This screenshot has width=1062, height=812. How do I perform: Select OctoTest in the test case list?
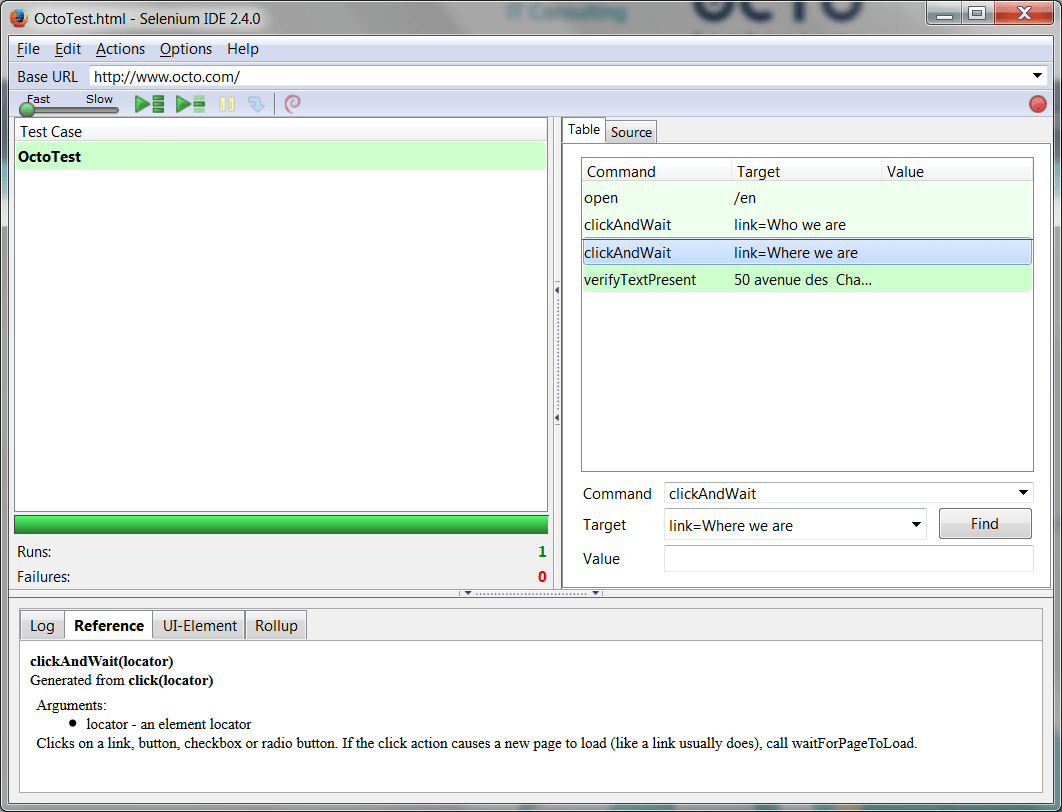(50, 157)
